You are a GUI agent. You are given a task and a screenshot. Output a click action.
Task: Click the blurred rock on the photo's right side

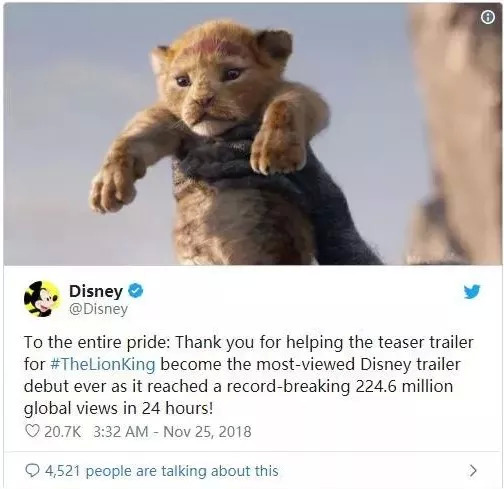tap(455, 133)
